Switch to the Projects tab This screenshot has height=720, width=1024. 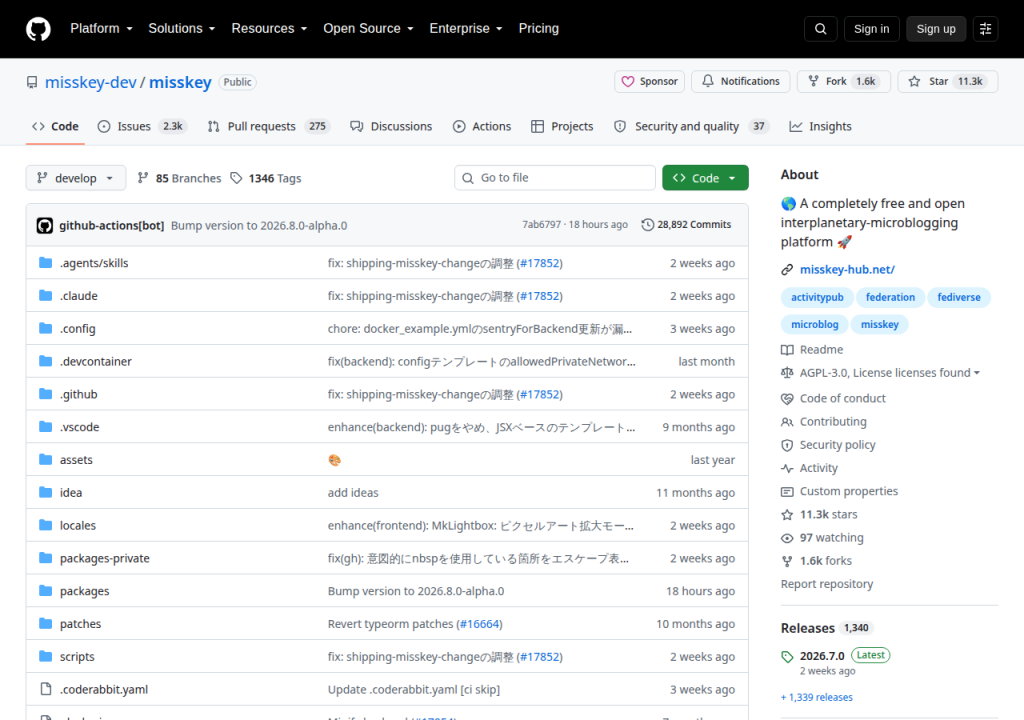[x=562, y=126]
